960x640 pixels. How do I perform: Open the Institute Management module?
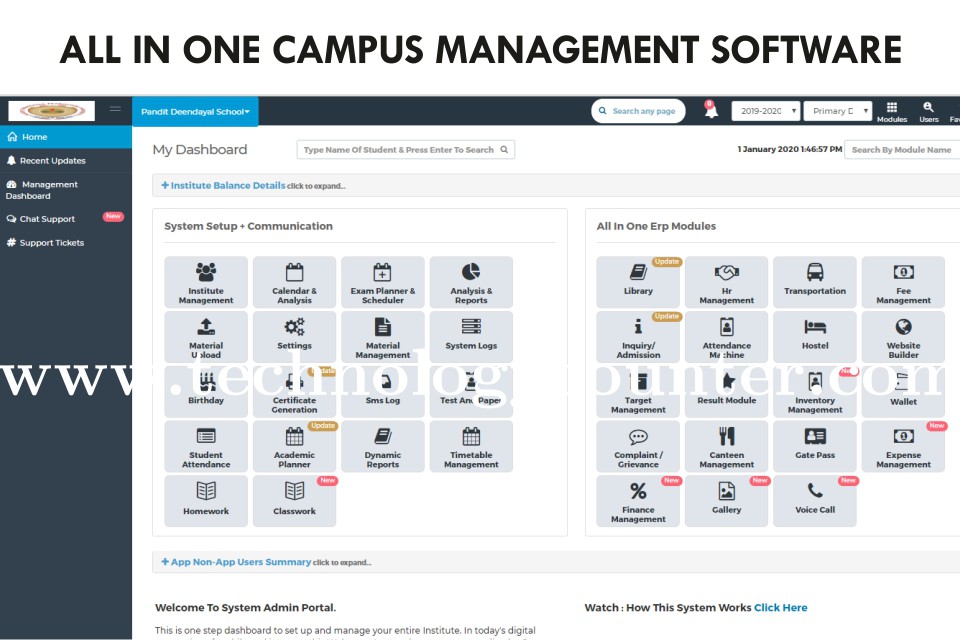click(x=206, y=282)
